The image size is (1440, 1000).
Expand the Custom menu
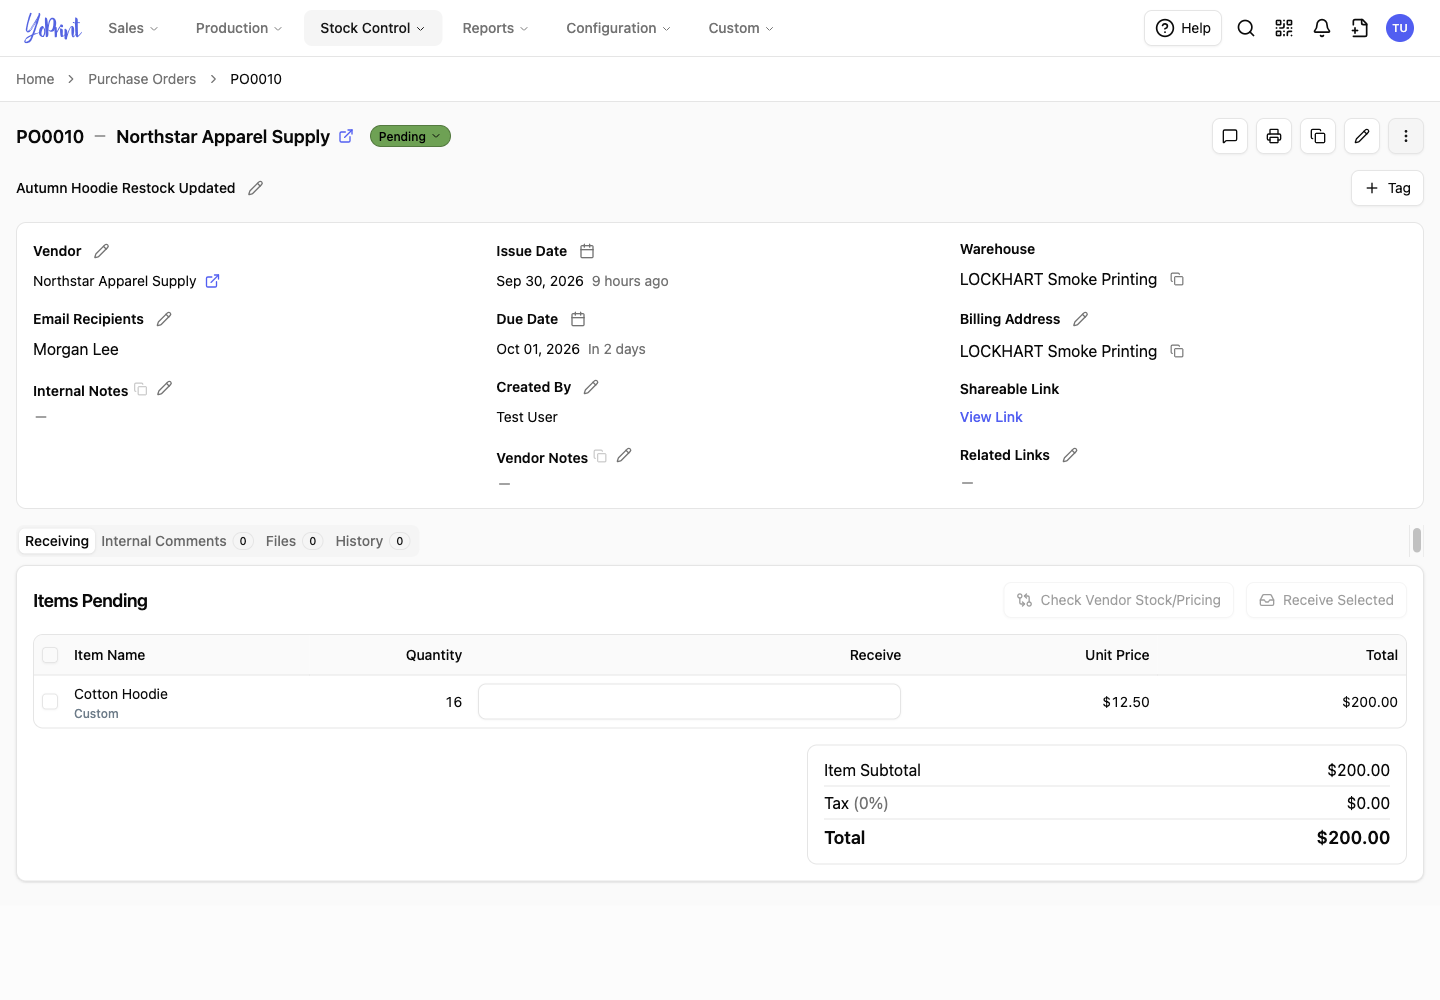coord(741,28)
